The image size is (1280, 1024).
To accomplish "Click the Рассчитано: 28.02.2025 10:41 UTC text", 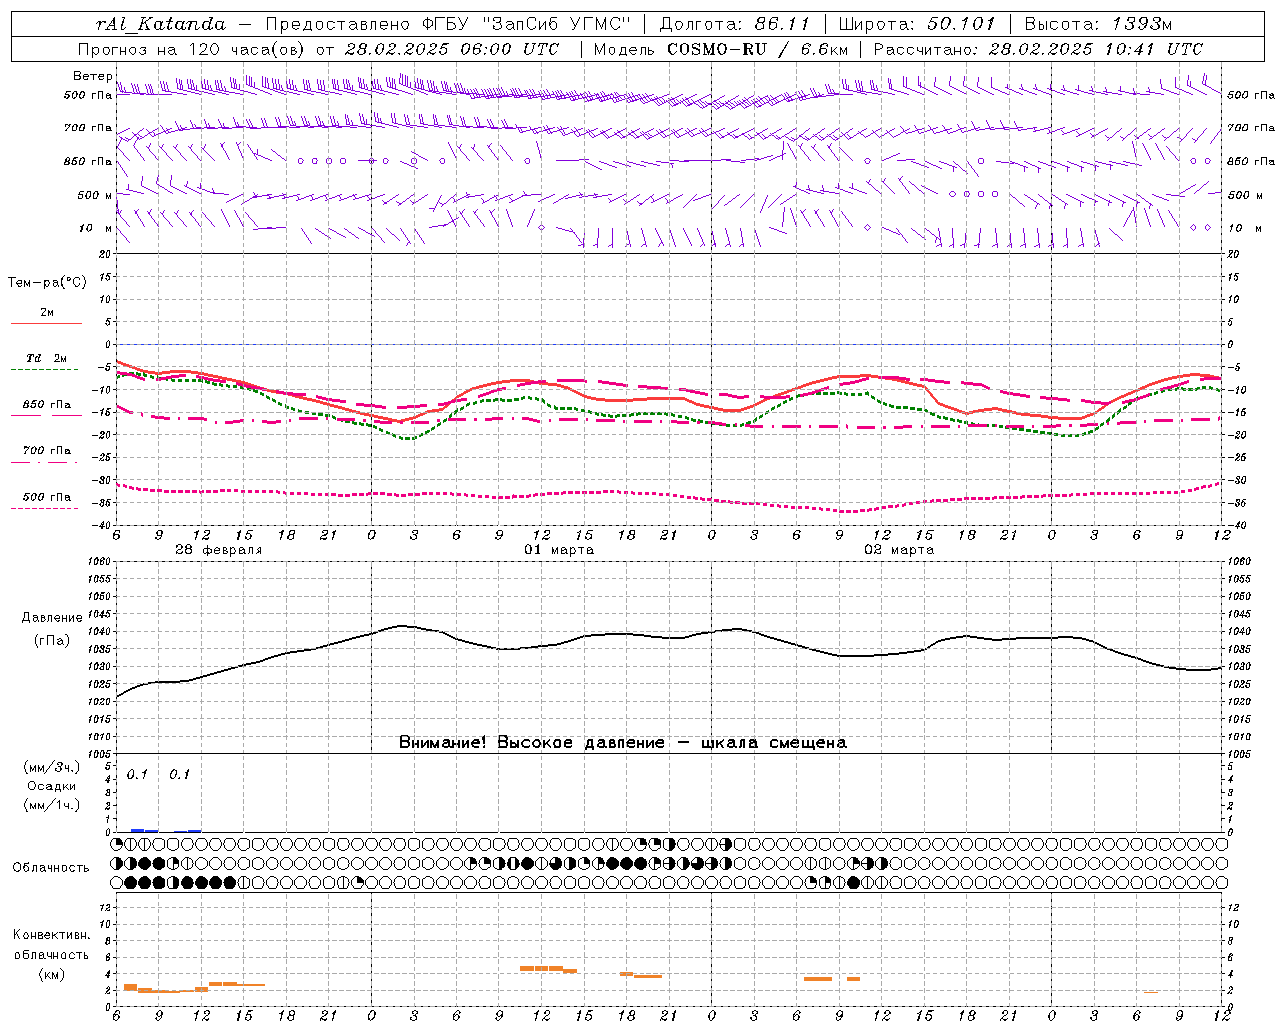I will [1038, 49].
